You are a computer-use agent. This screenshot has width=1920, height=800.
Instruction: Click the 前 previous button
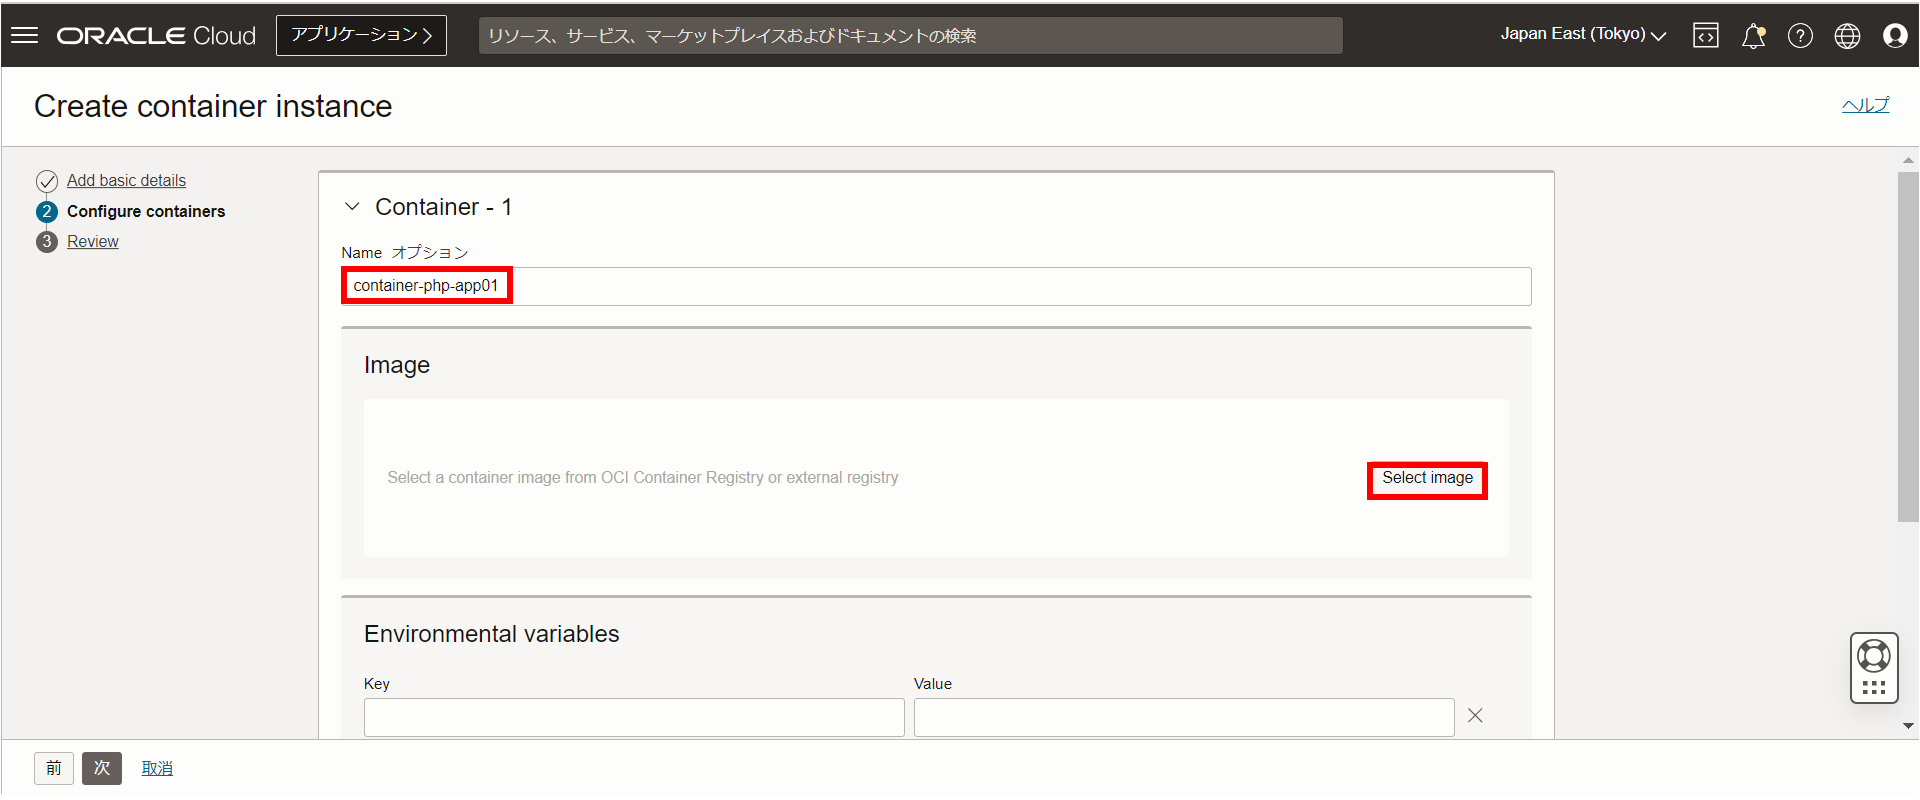click(54, 768)
